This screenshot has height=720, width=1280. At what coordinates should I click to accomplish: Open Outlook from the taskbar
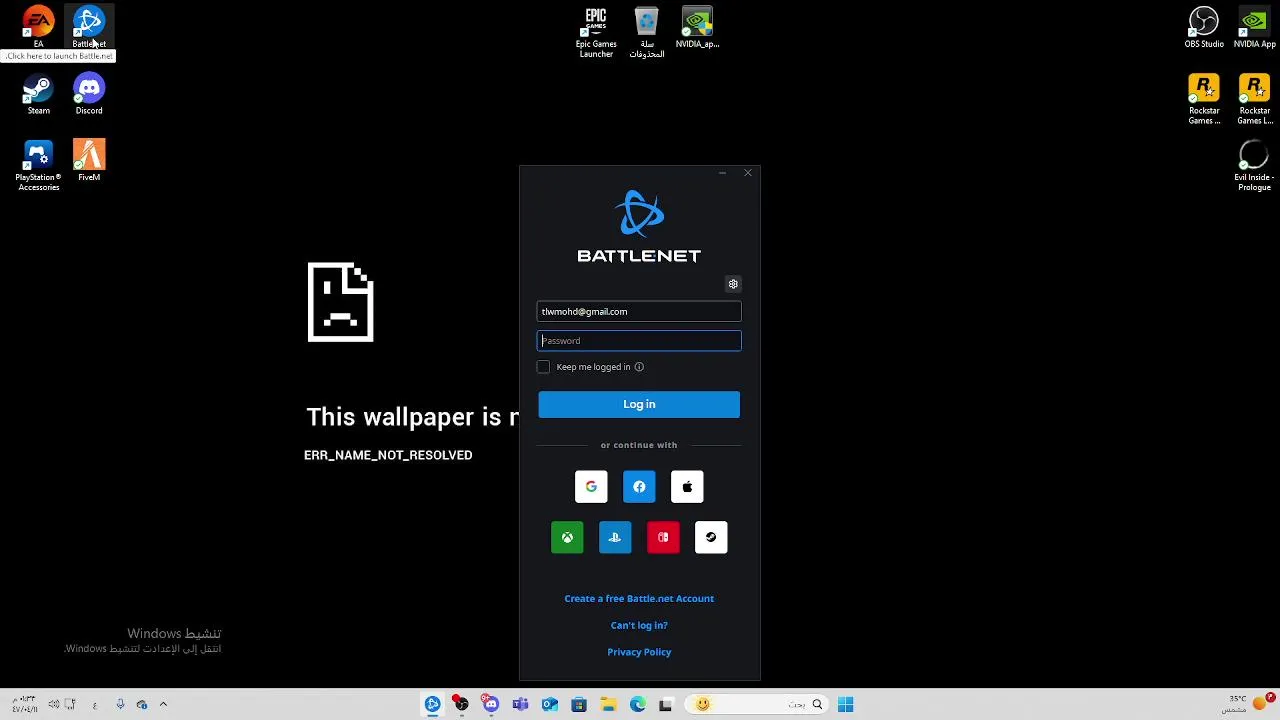(549, 705)
